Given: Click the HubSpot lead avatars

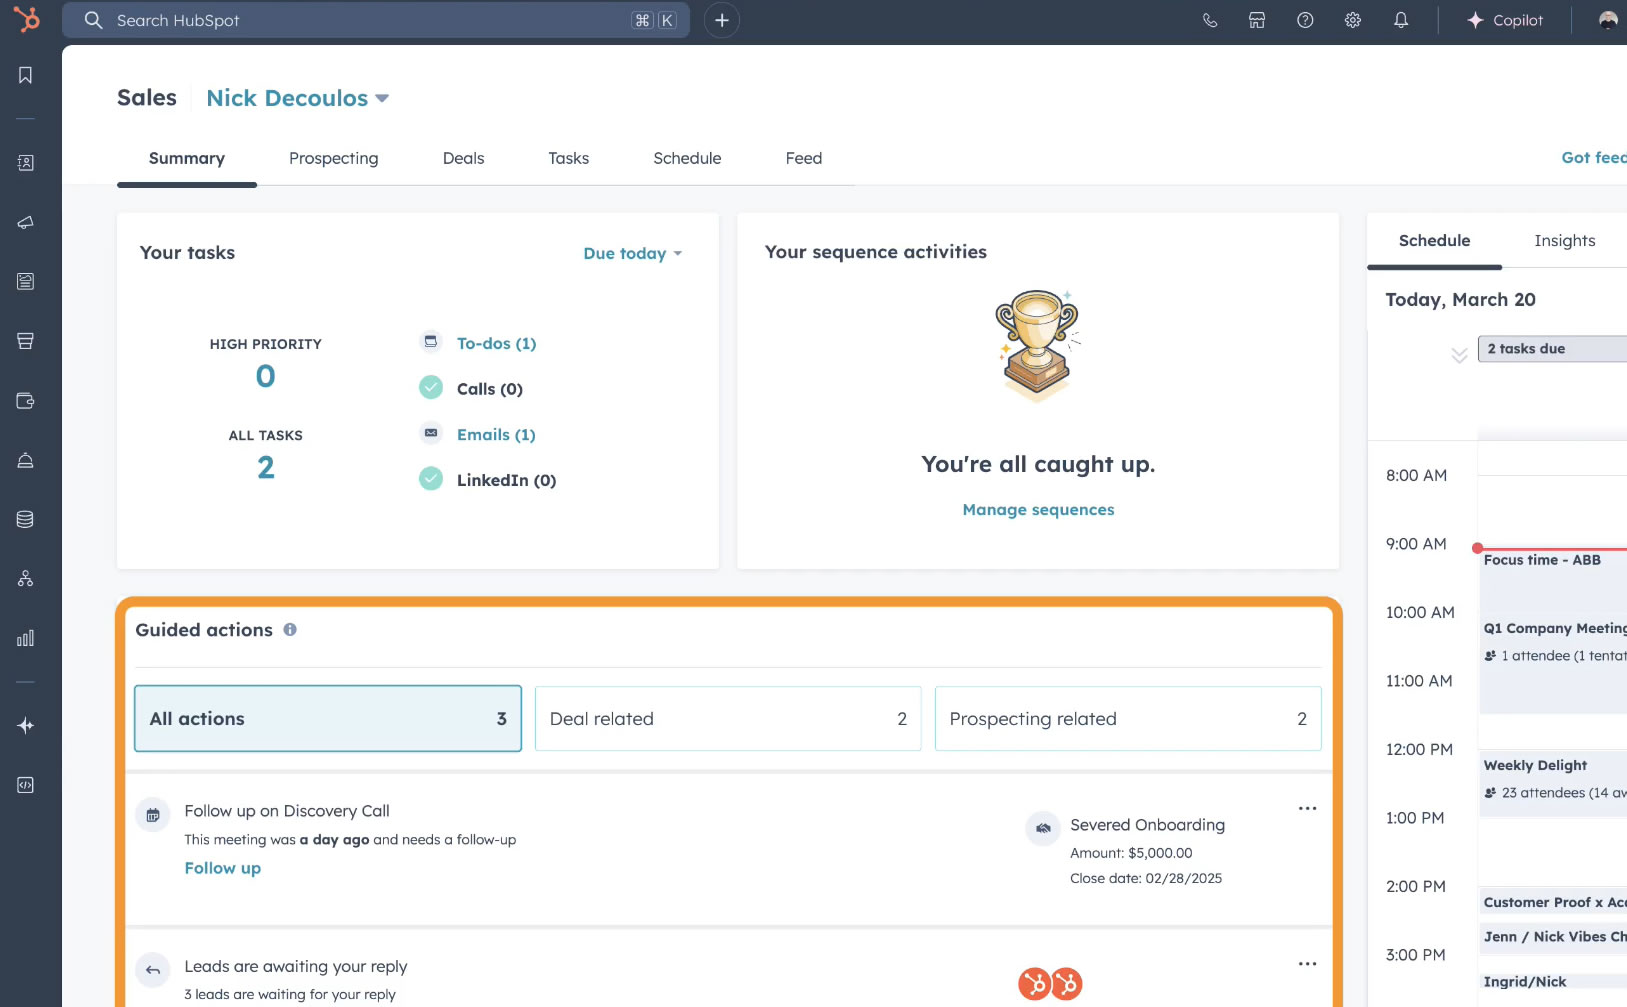Looking at the screenshot, I should 1050,984.
